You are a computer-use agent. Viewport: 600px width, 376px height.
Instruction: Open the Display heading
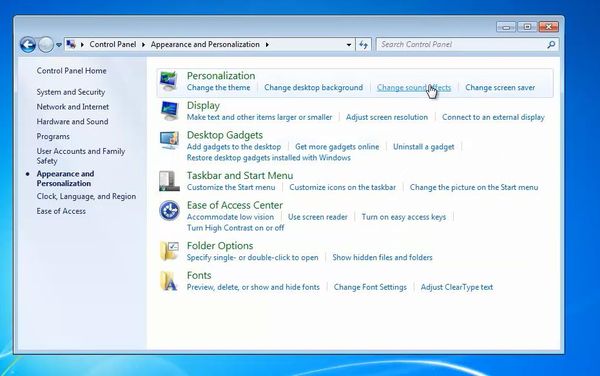(x=203, y=106)
